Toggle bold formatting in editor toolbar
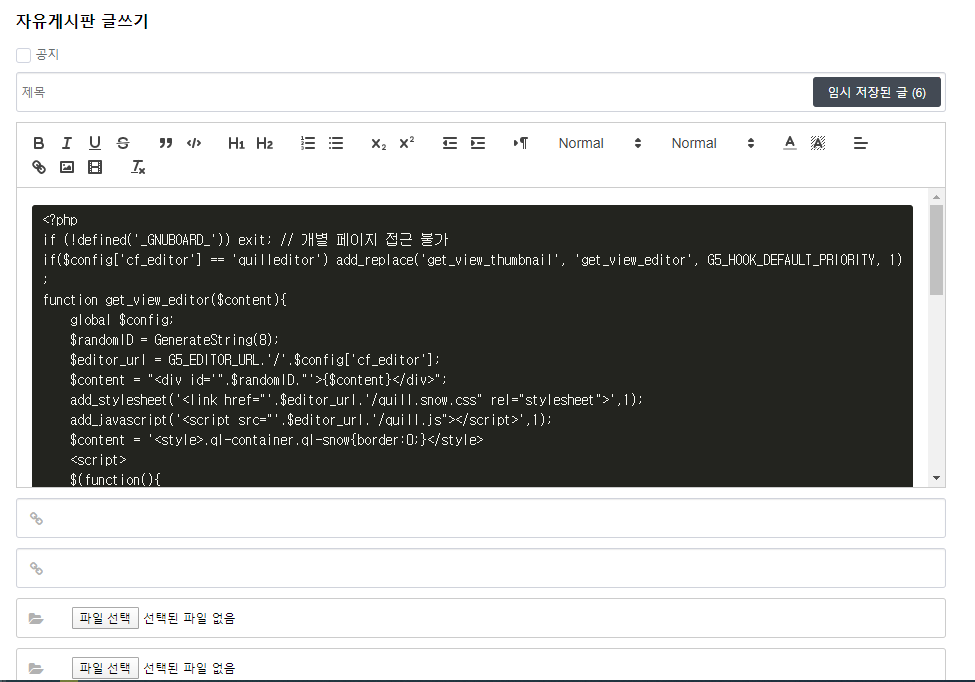The image size is (975, 682). [x=39, y=143]
